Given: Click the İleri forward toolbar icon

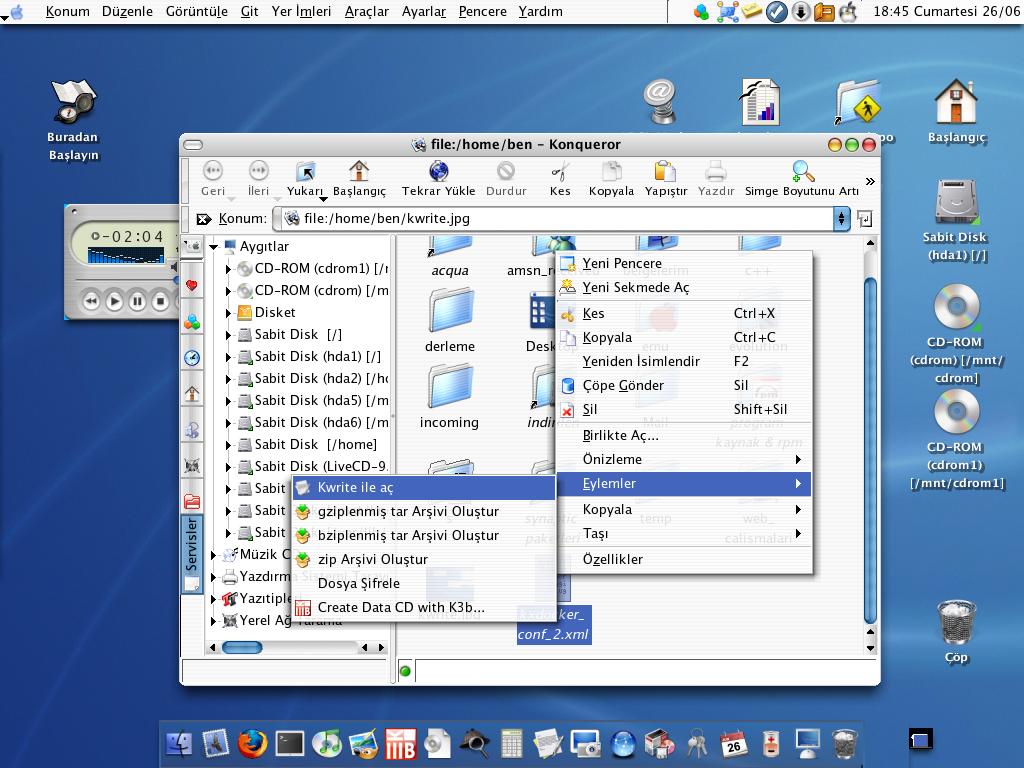Looking at the screenshot, I should tap(259, 172).
